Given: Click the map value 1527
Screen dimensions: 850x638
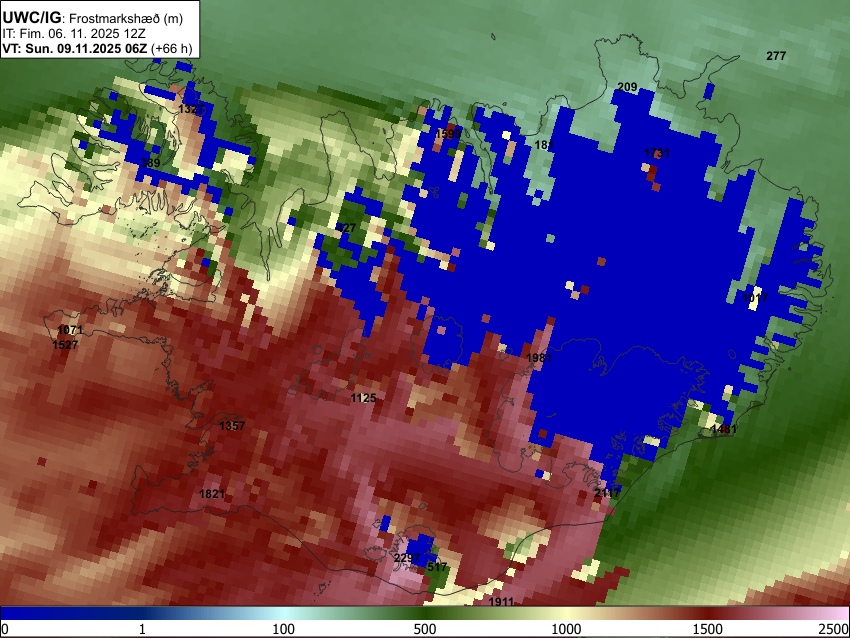Looking at the screenshot, I should (65, 345).
